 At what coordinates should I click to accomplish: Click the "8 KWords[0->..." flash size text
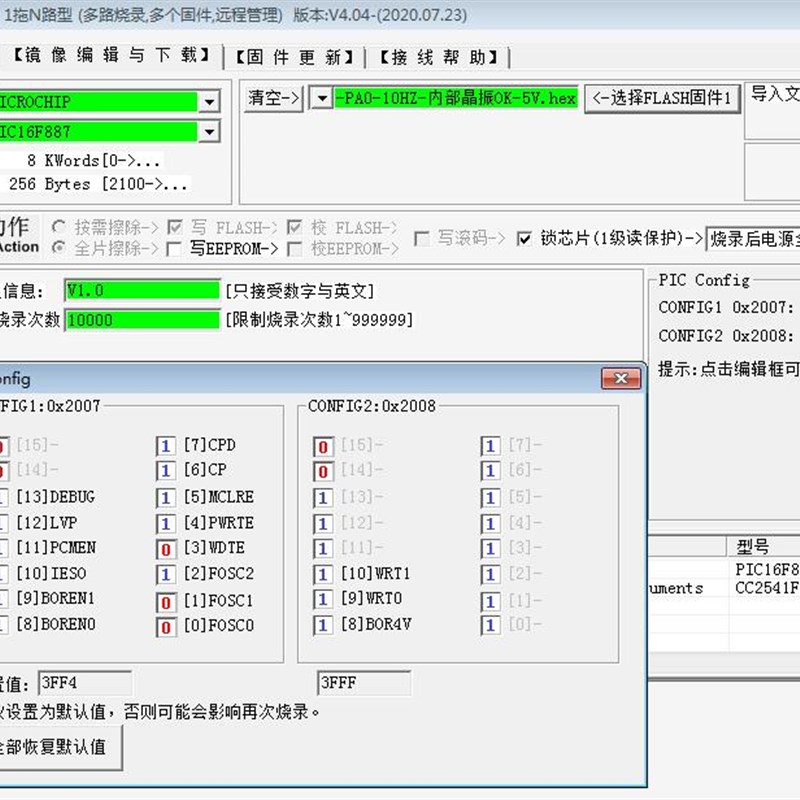(94, 161)
